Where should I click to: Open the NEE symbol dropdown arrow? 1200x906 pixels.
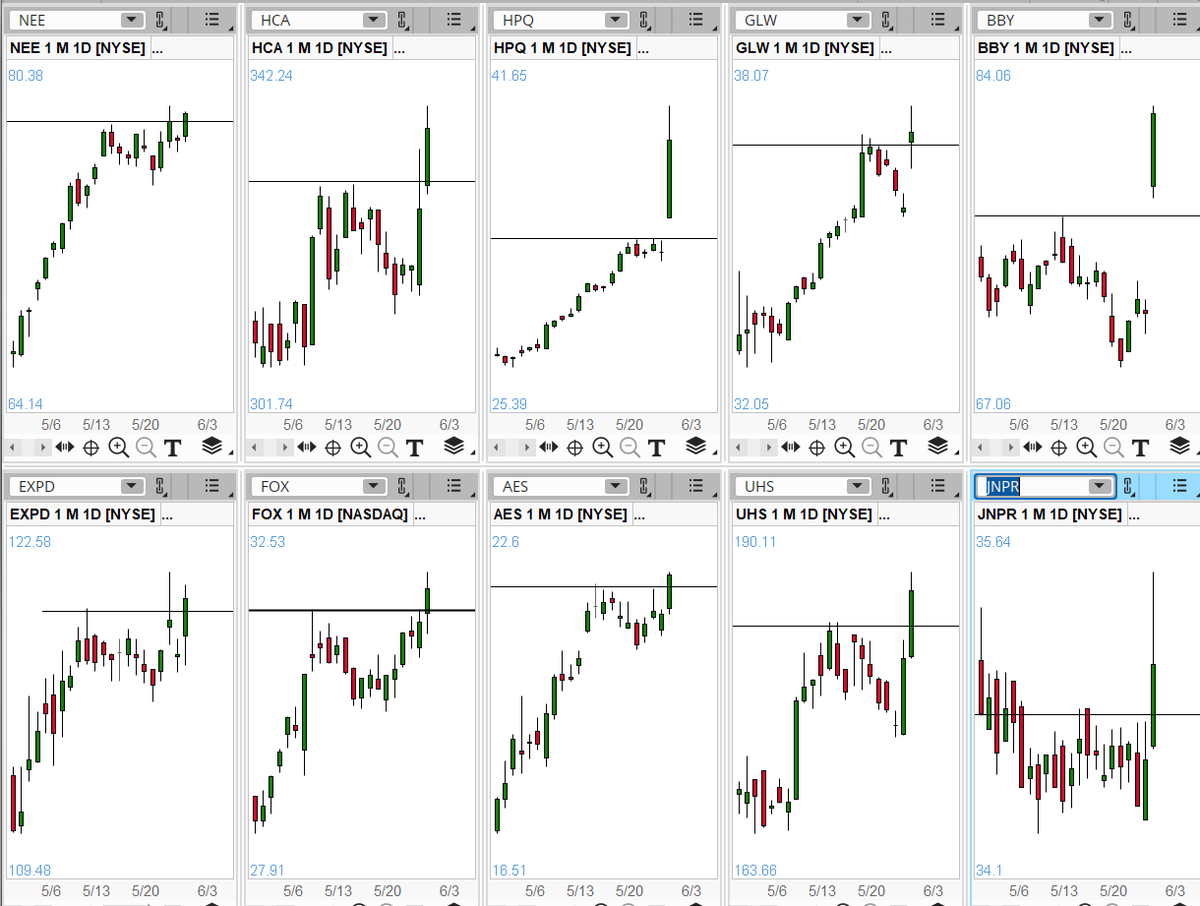pos(132,20)
